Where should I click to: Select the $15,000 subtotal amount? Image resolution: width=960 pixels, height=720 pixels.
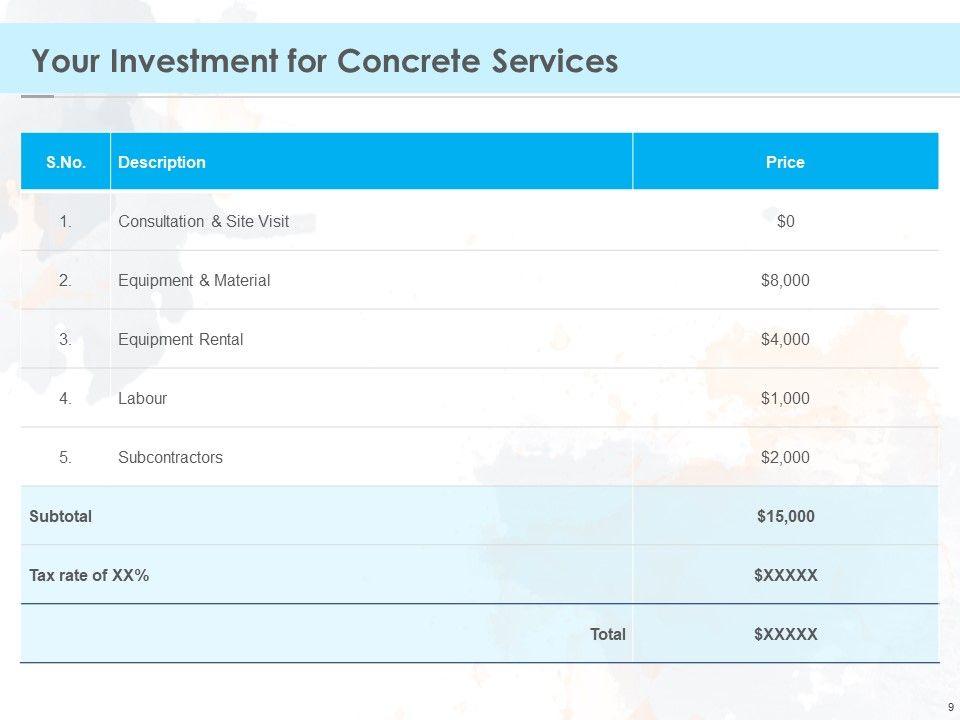click(785, 516)
